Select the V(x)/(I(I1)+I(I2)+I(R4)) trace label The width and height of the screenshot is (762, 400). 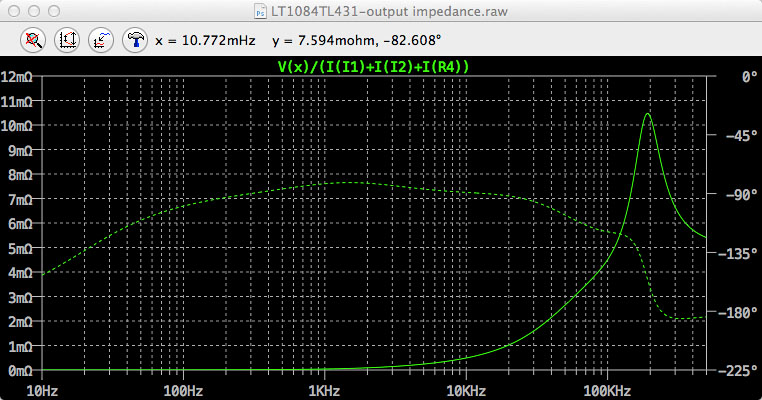pyautogui.click(x=373, y=67)
